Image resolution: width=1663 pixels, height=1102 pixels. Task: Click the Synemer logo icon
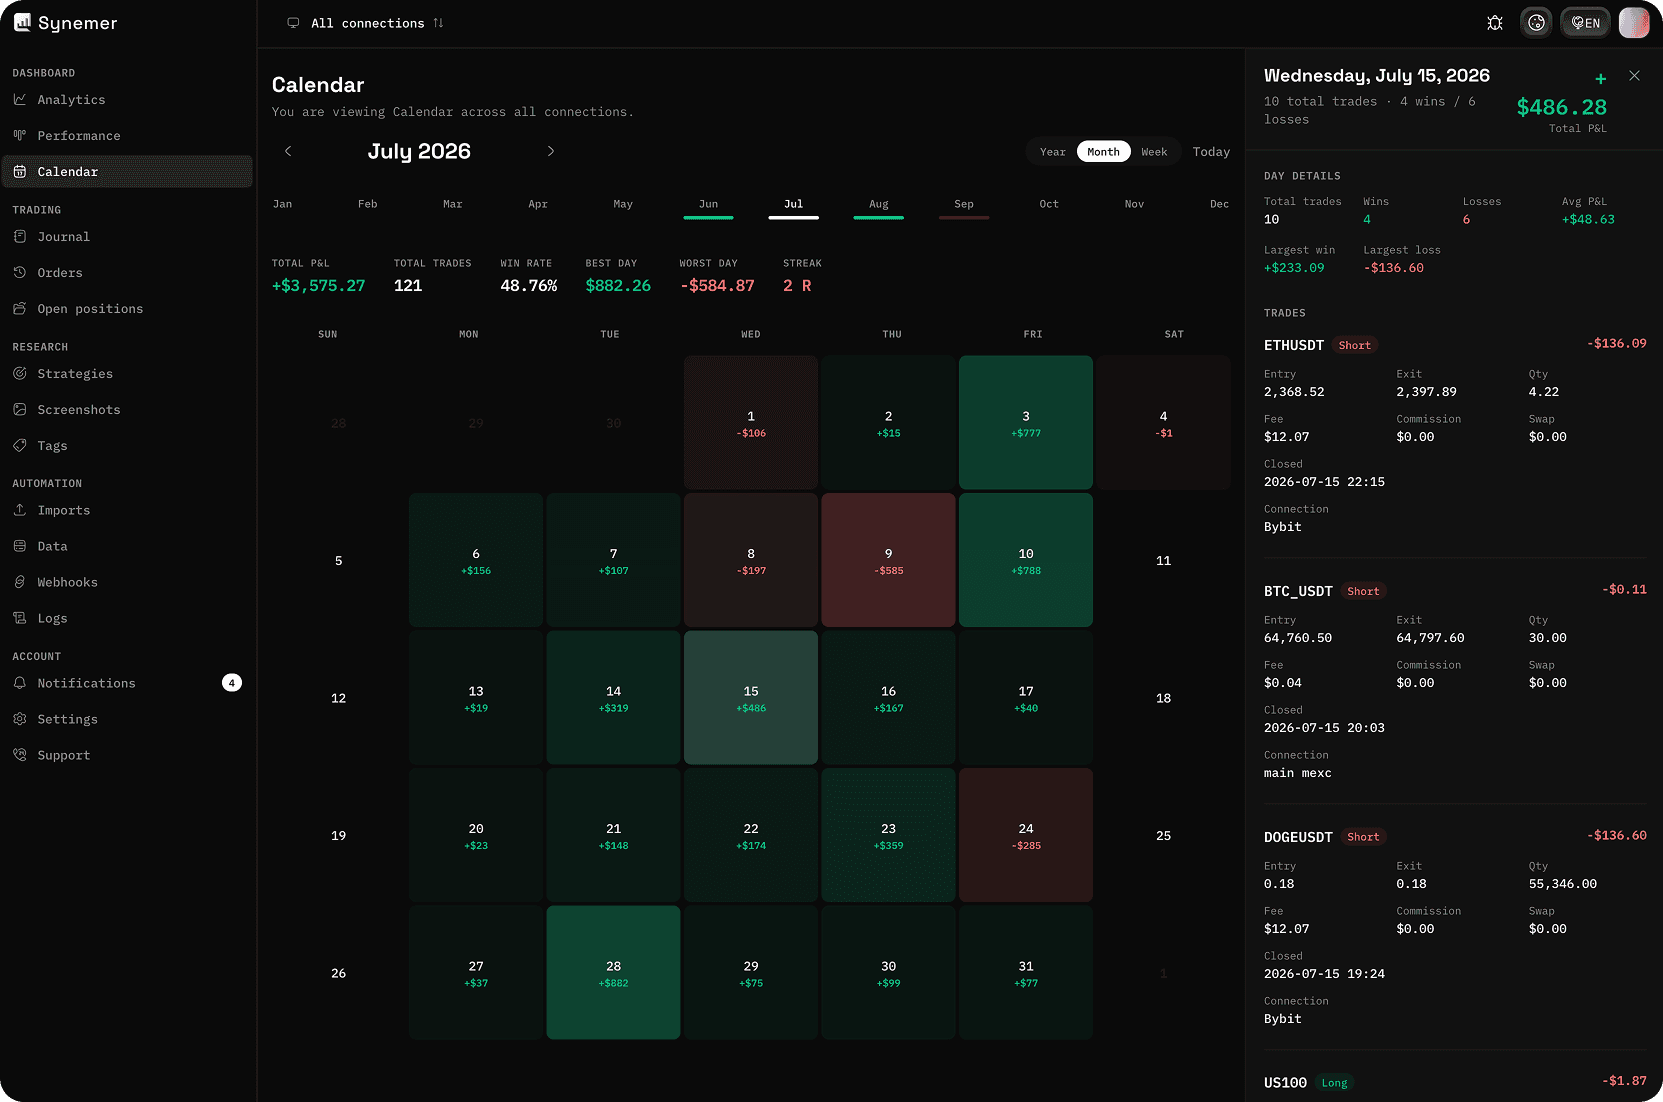(x=22, y=22)
